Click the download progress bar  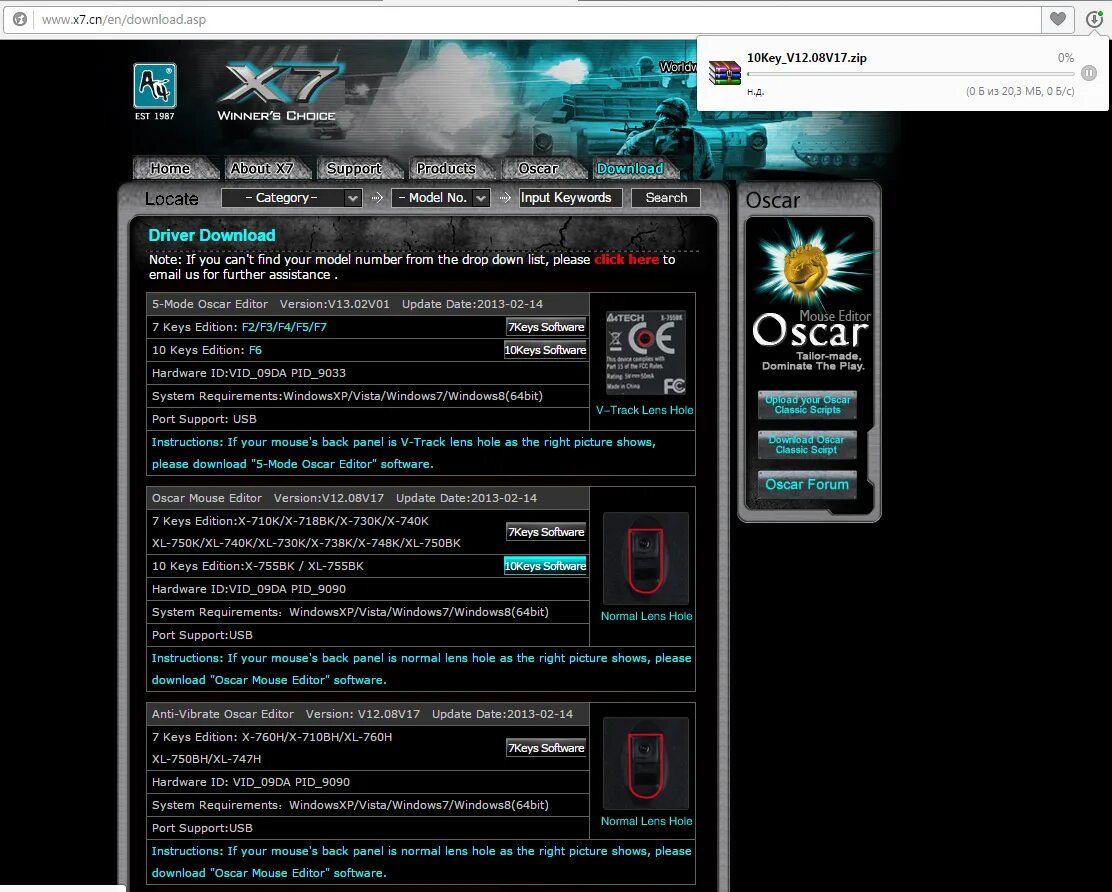click(910, 74)
